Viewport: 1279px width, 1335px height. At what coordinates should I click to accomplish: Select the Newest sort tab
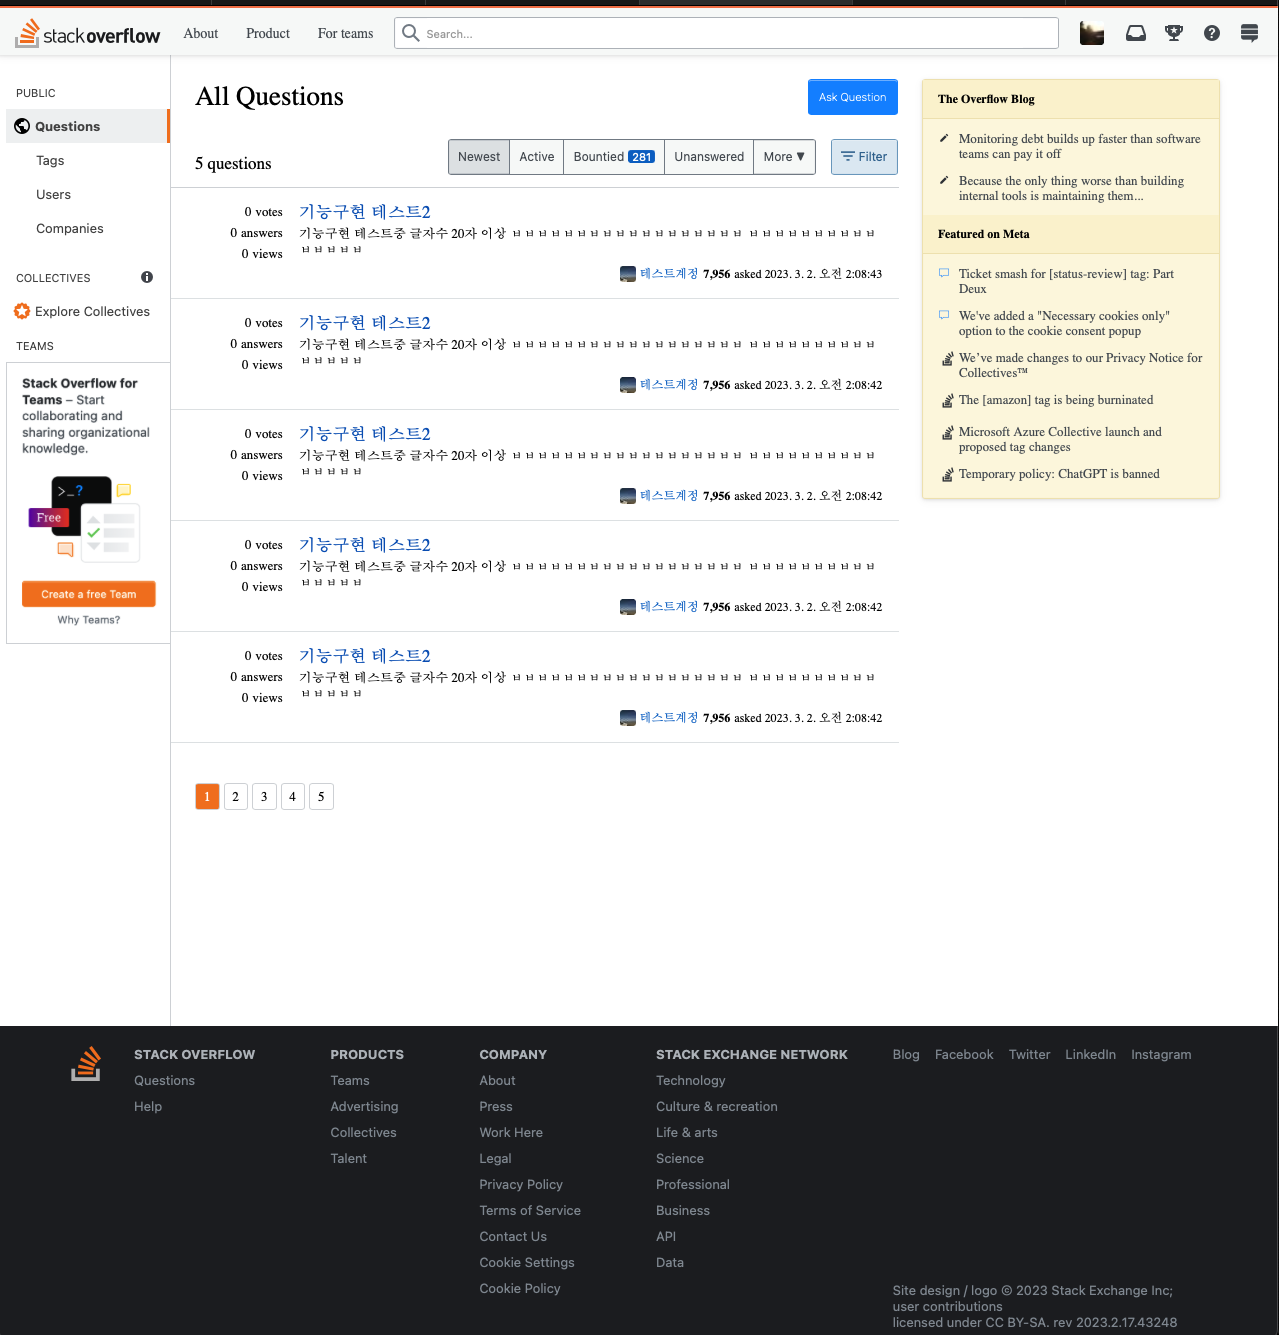[479, 157]
